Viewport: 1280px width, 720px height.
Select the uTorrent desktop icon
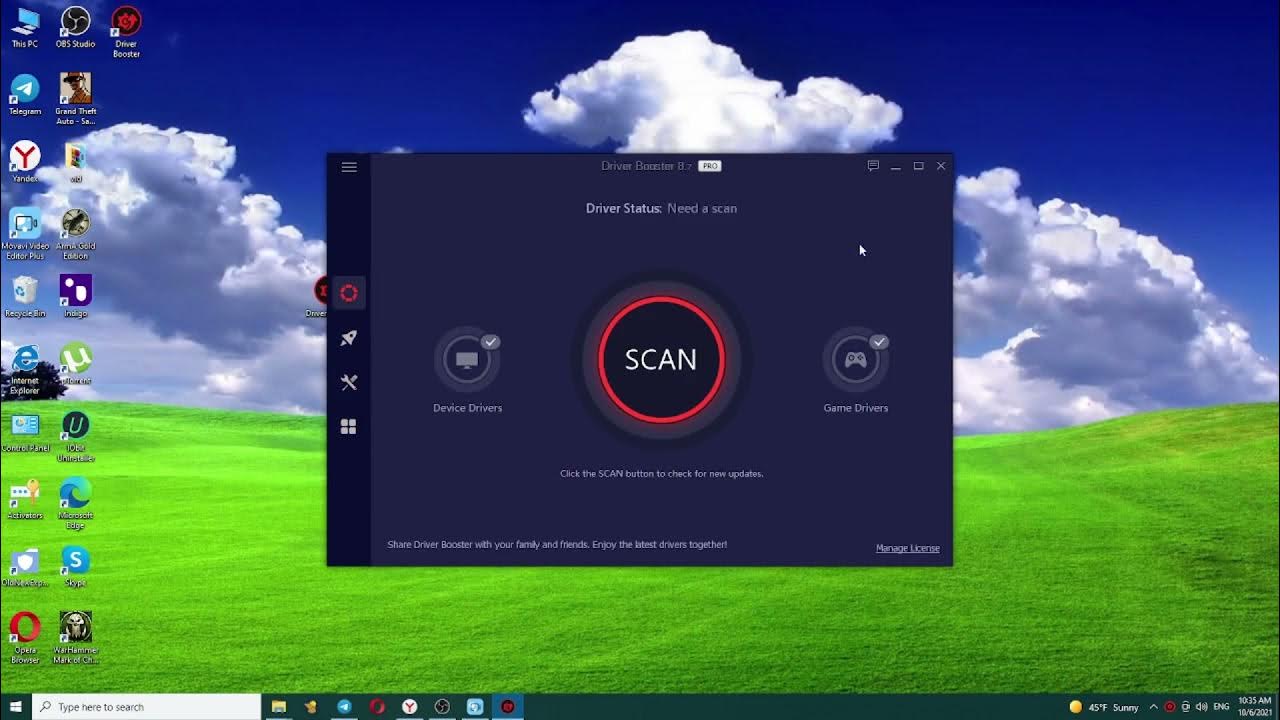click(x=76, y=364)
